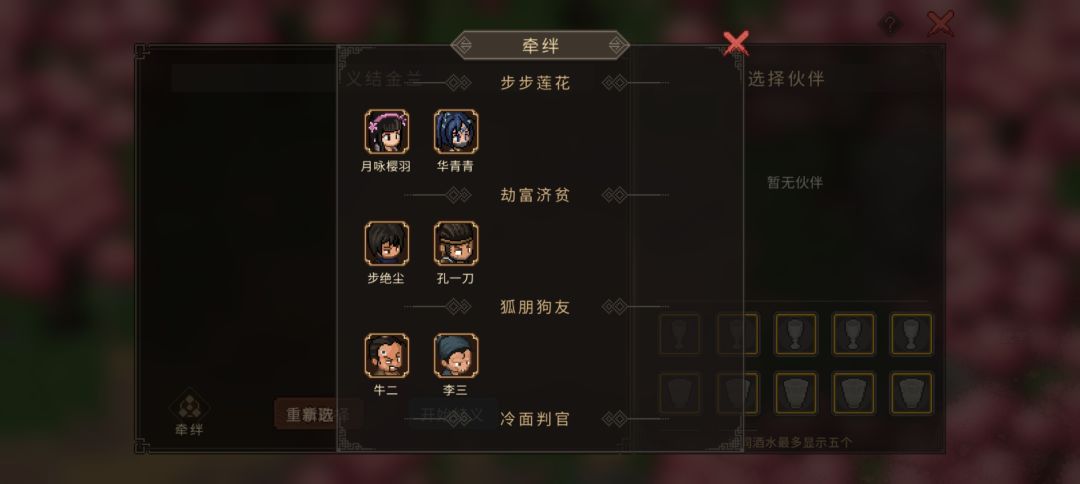The width and height of the screenshot is (1080, 484).
Task: Close the background panel with top-right X
Action: [x=940, y=23]
